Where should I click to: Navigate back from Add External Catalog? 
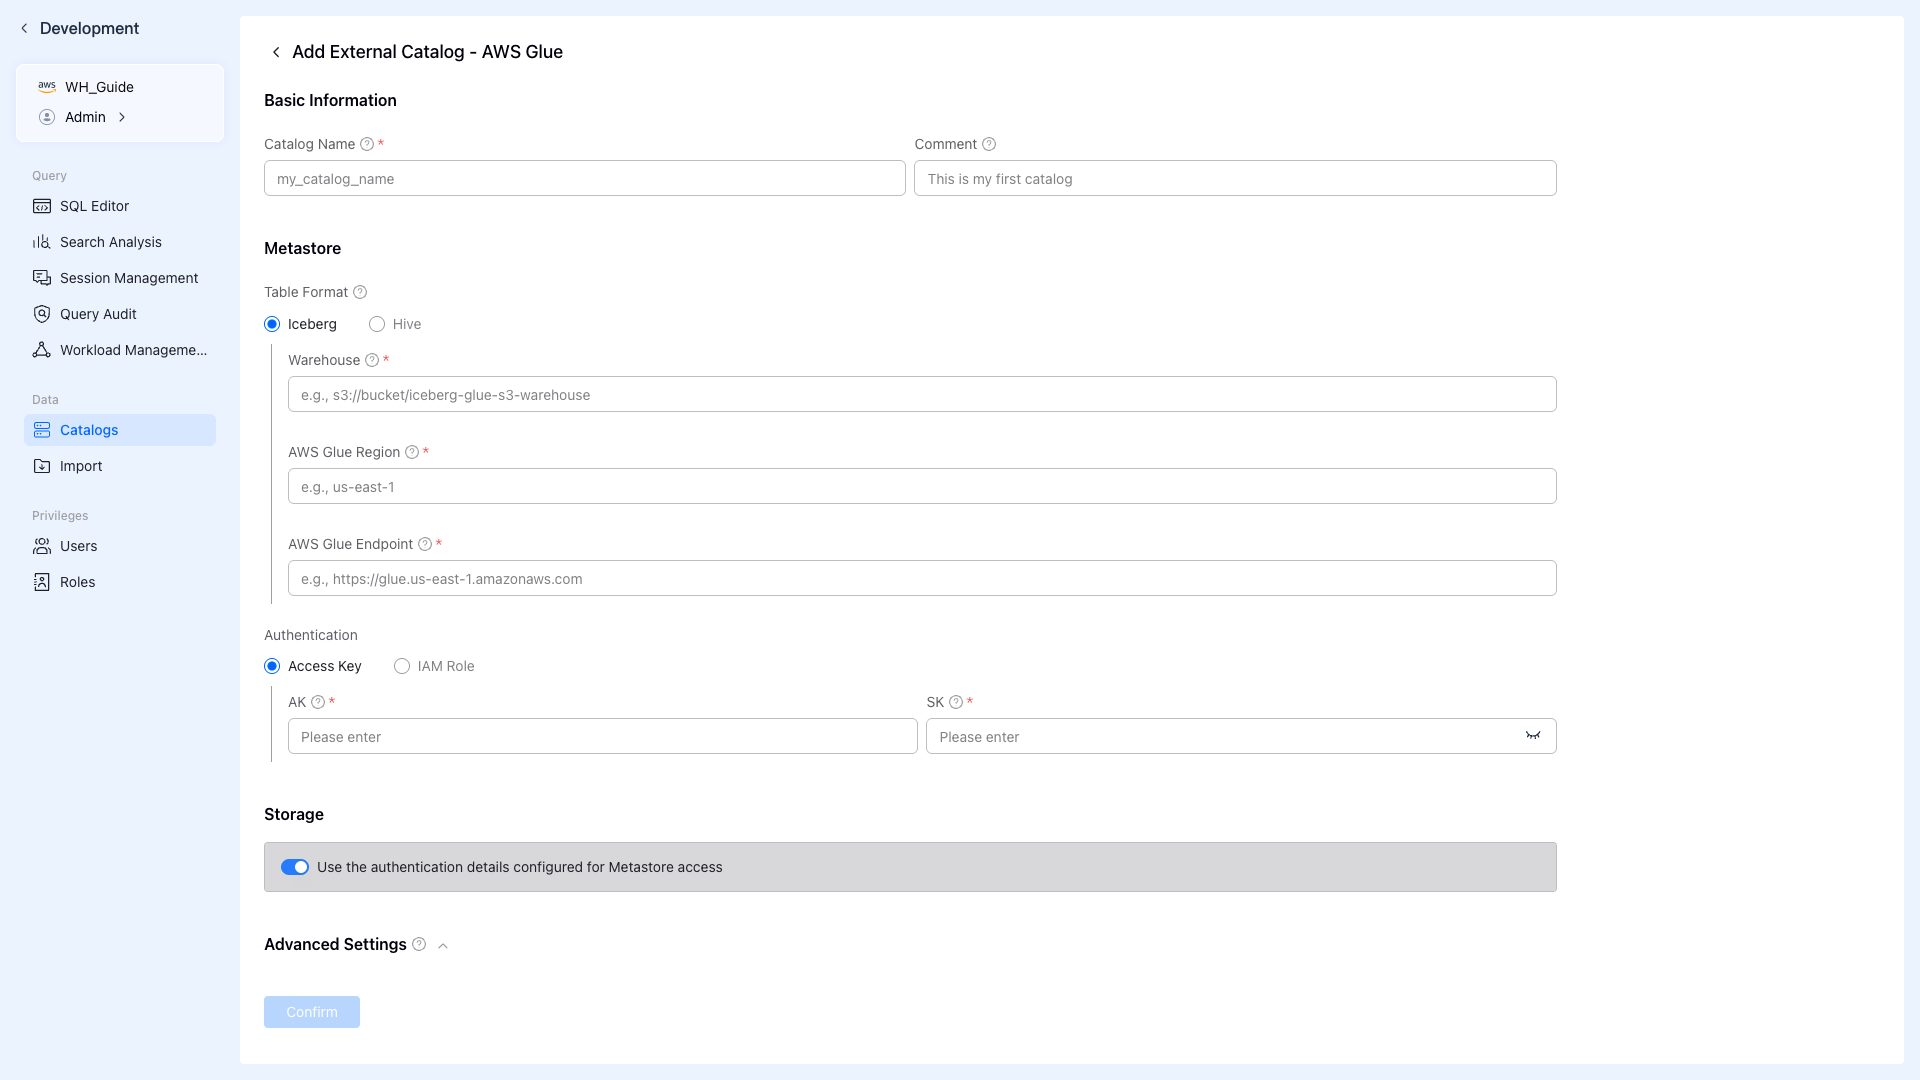(276, 51)
